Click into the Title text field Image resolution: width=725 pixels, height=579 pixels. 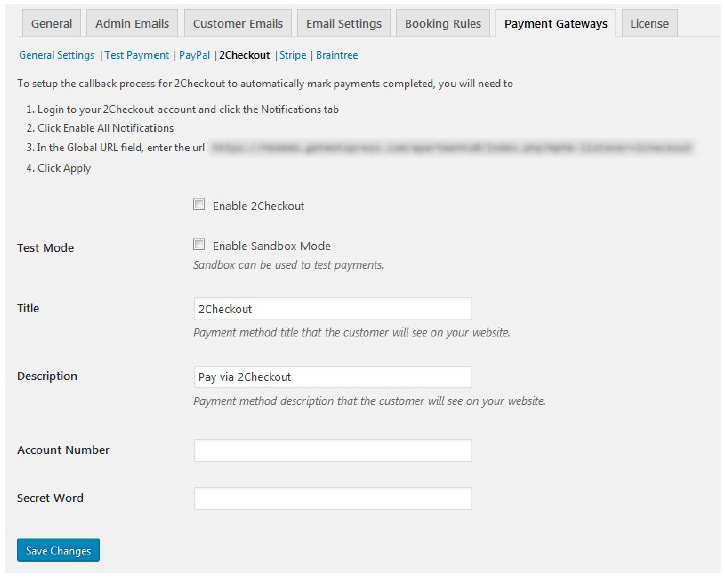[332, 309]
